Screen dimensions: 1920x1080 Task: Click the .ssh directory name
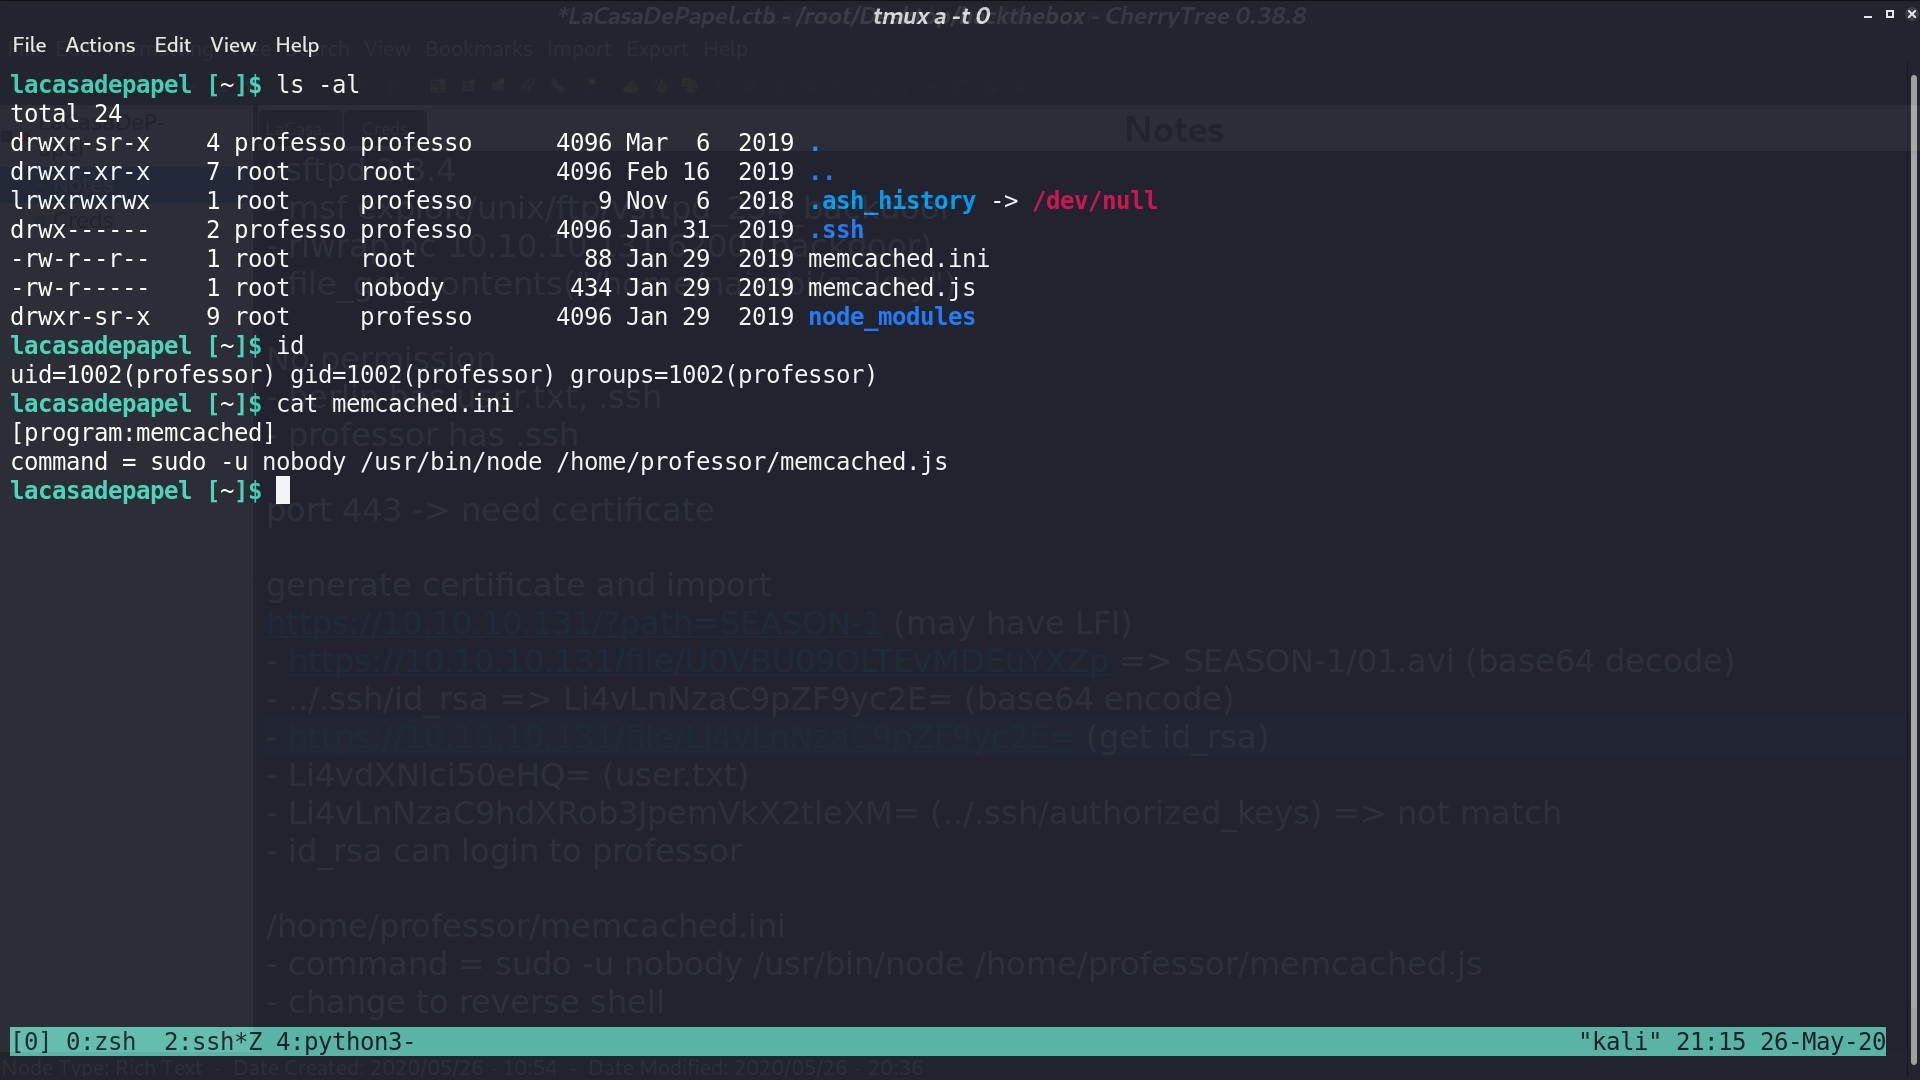click(836, 230)
